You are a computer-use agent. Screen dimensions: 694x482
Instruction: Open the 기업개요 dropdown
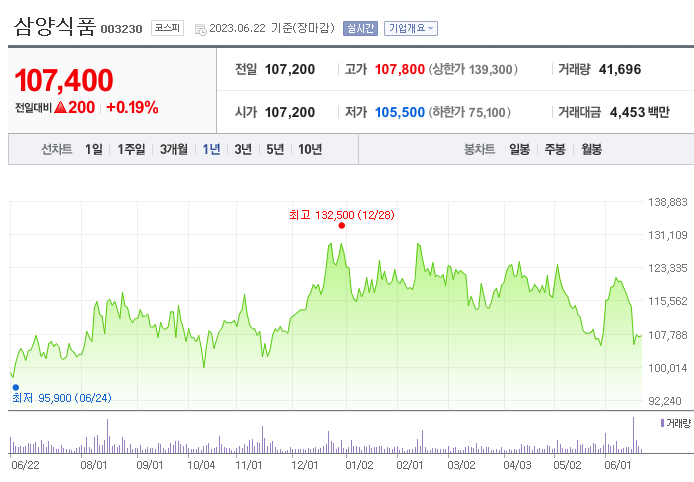pos(411,28)
